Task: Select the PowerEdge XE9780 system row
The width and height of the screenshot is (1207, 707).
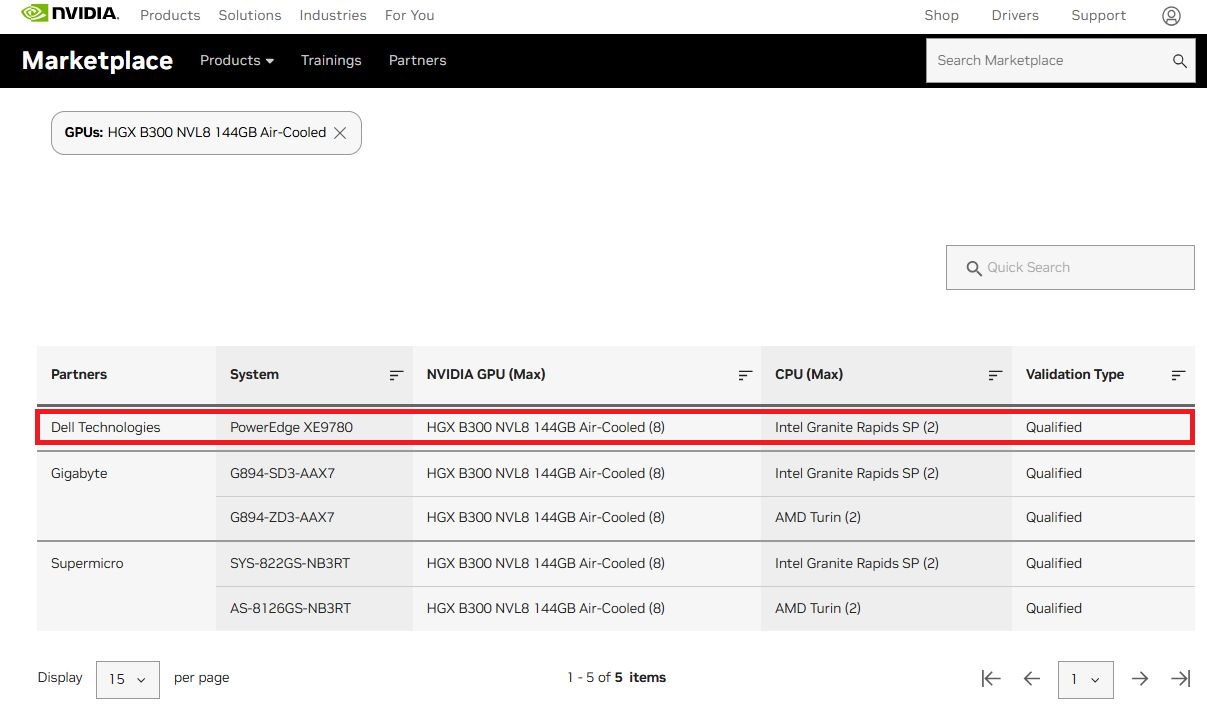Action: tap(291, 427)
